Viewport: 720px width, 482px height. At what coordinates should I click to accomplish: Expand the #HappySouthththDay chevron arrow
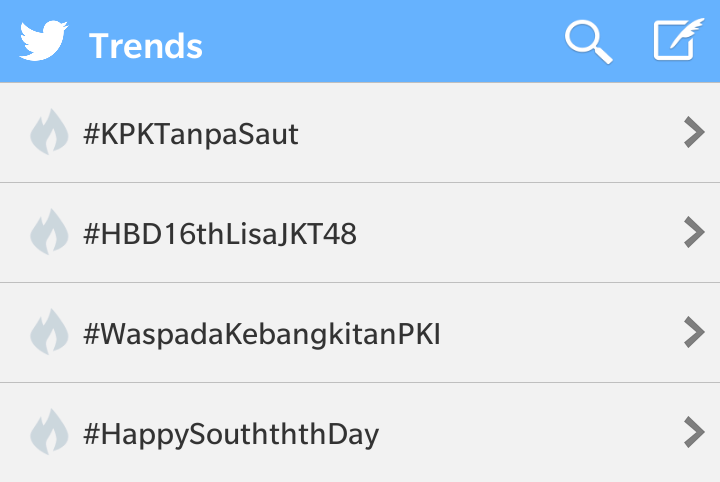coord(694,432)
